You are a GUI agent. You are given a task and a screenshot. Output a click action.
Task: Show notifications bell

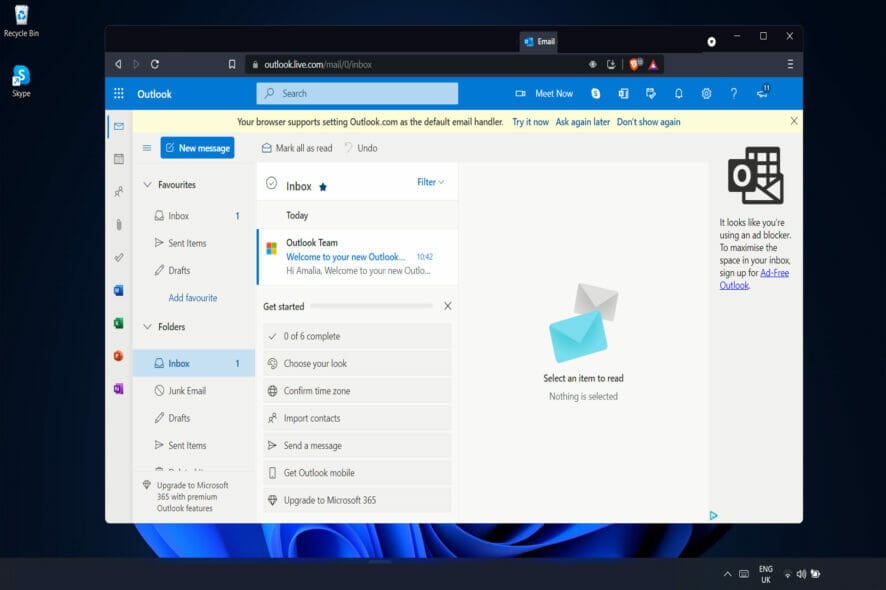point(679,94)
